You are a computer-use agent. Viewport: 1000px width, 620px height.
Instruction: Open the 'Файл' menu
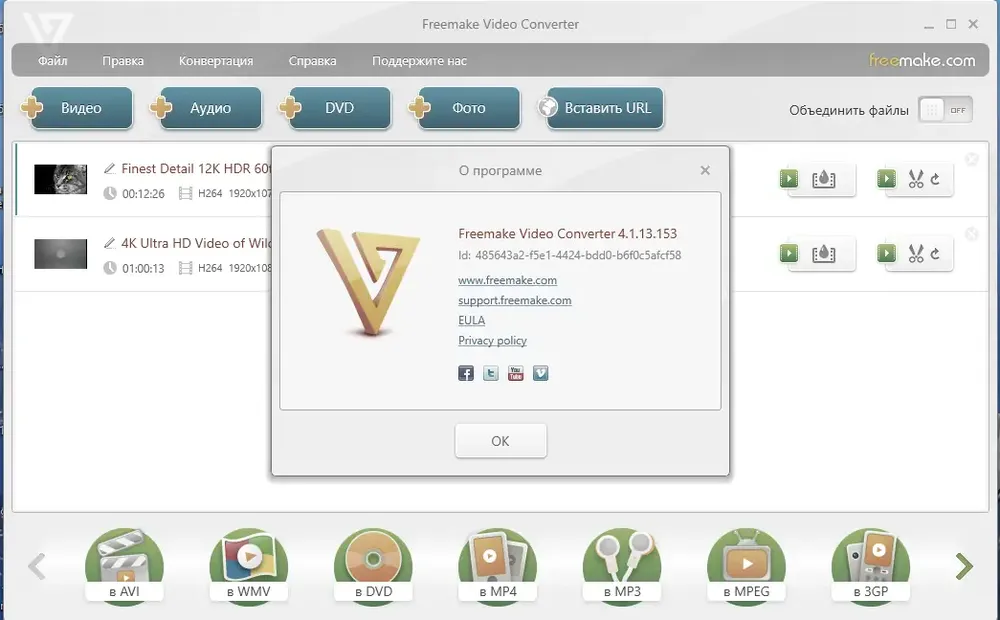click(53, 61)
